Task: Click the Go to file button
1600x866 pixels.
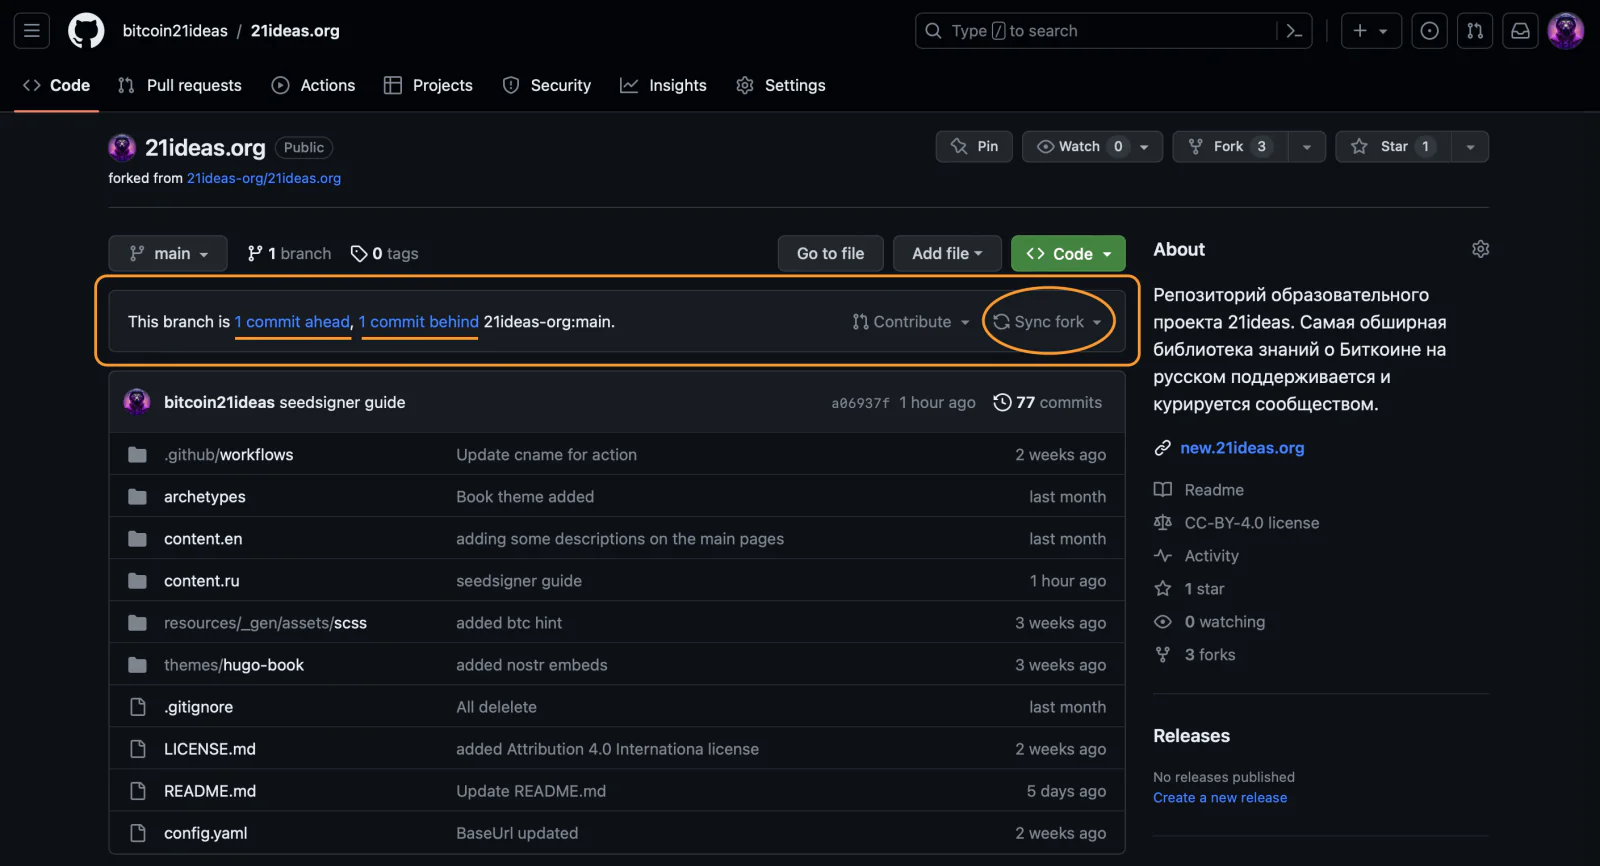Action: 831,254
